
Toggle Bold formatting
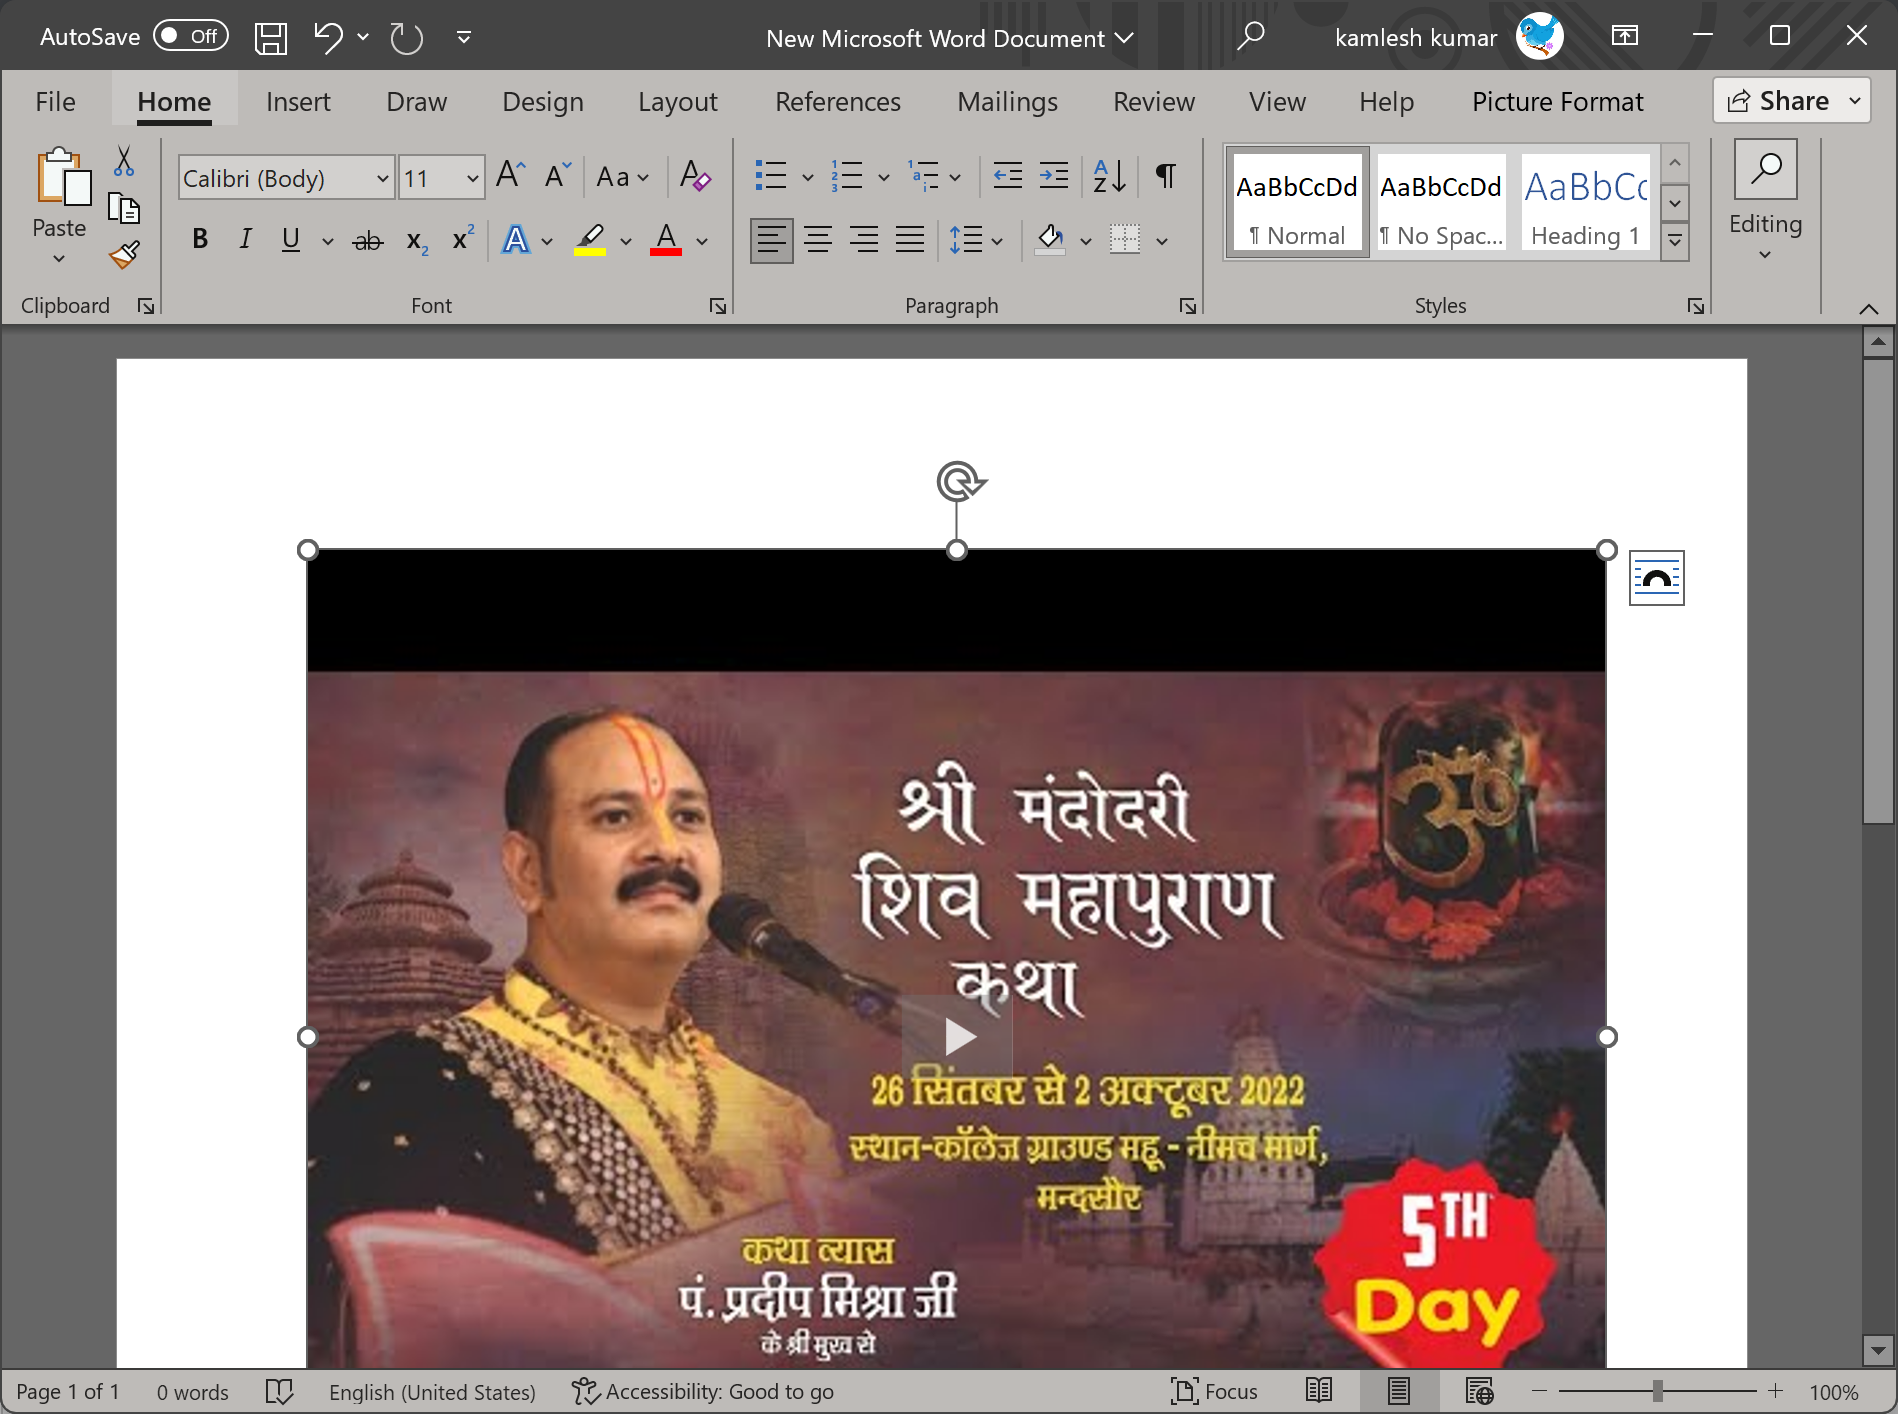coord(200,240)
